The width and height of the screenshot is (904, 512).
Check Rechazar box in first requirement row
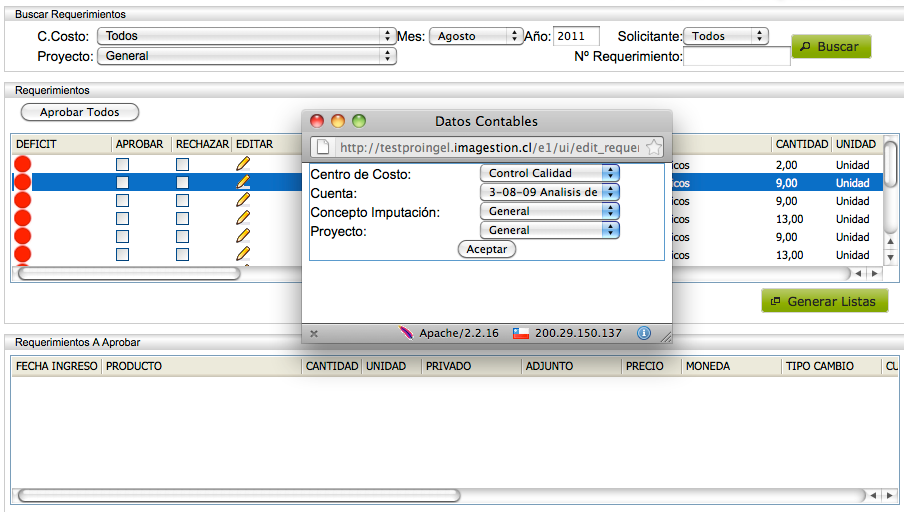coord(182,164)
